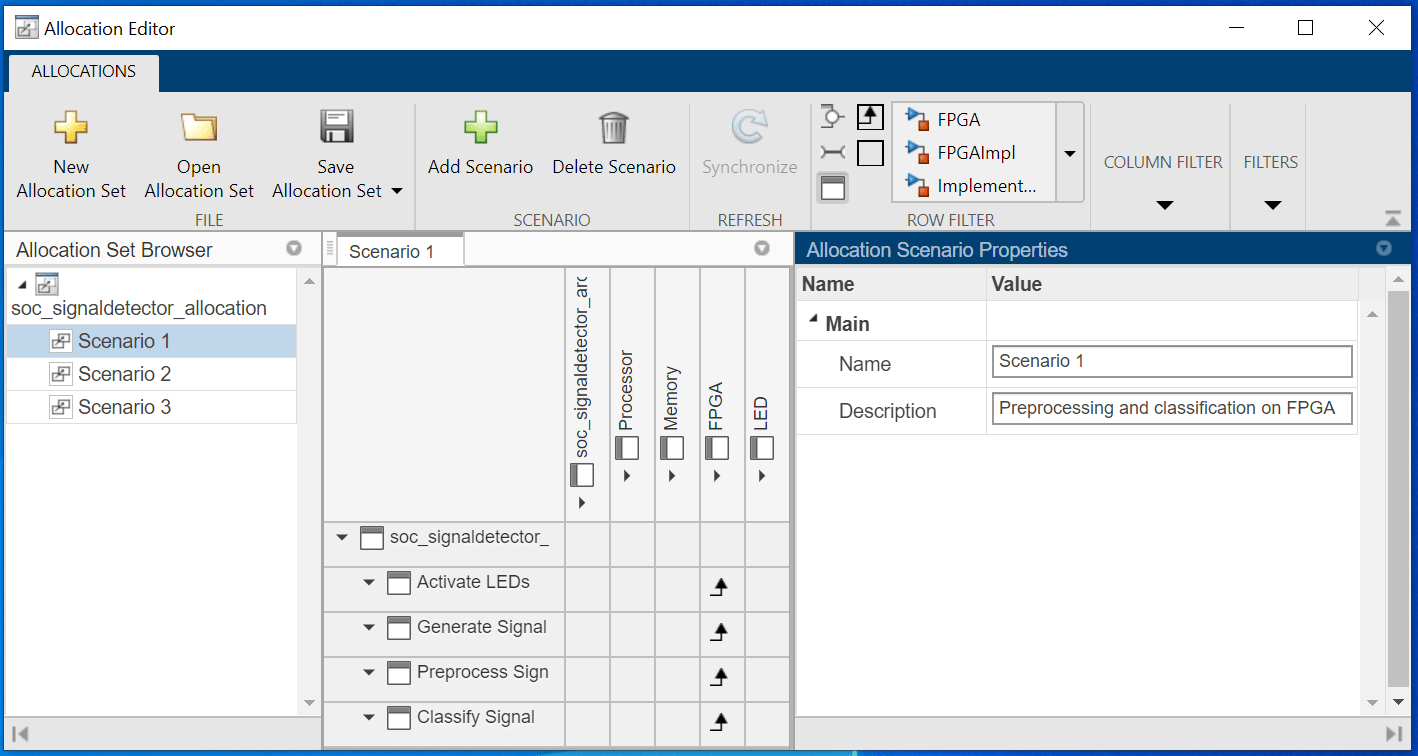Click the scroll-to-start arrow in bottom bar
The image size is (1418, 756).
(20, 733)
